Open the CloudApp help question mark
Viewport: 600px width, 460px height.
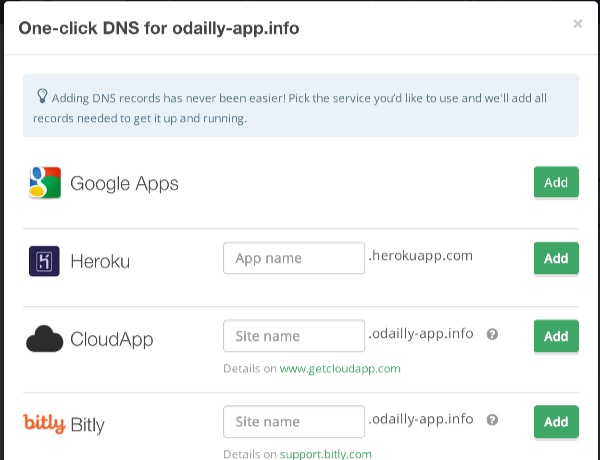(x=492, y=334)
